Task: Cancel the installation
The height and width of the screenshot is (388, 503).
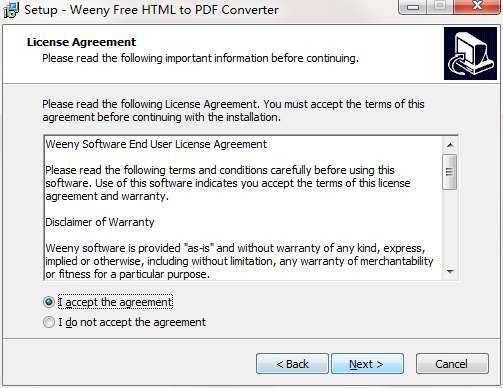Action: click(452, 364)
